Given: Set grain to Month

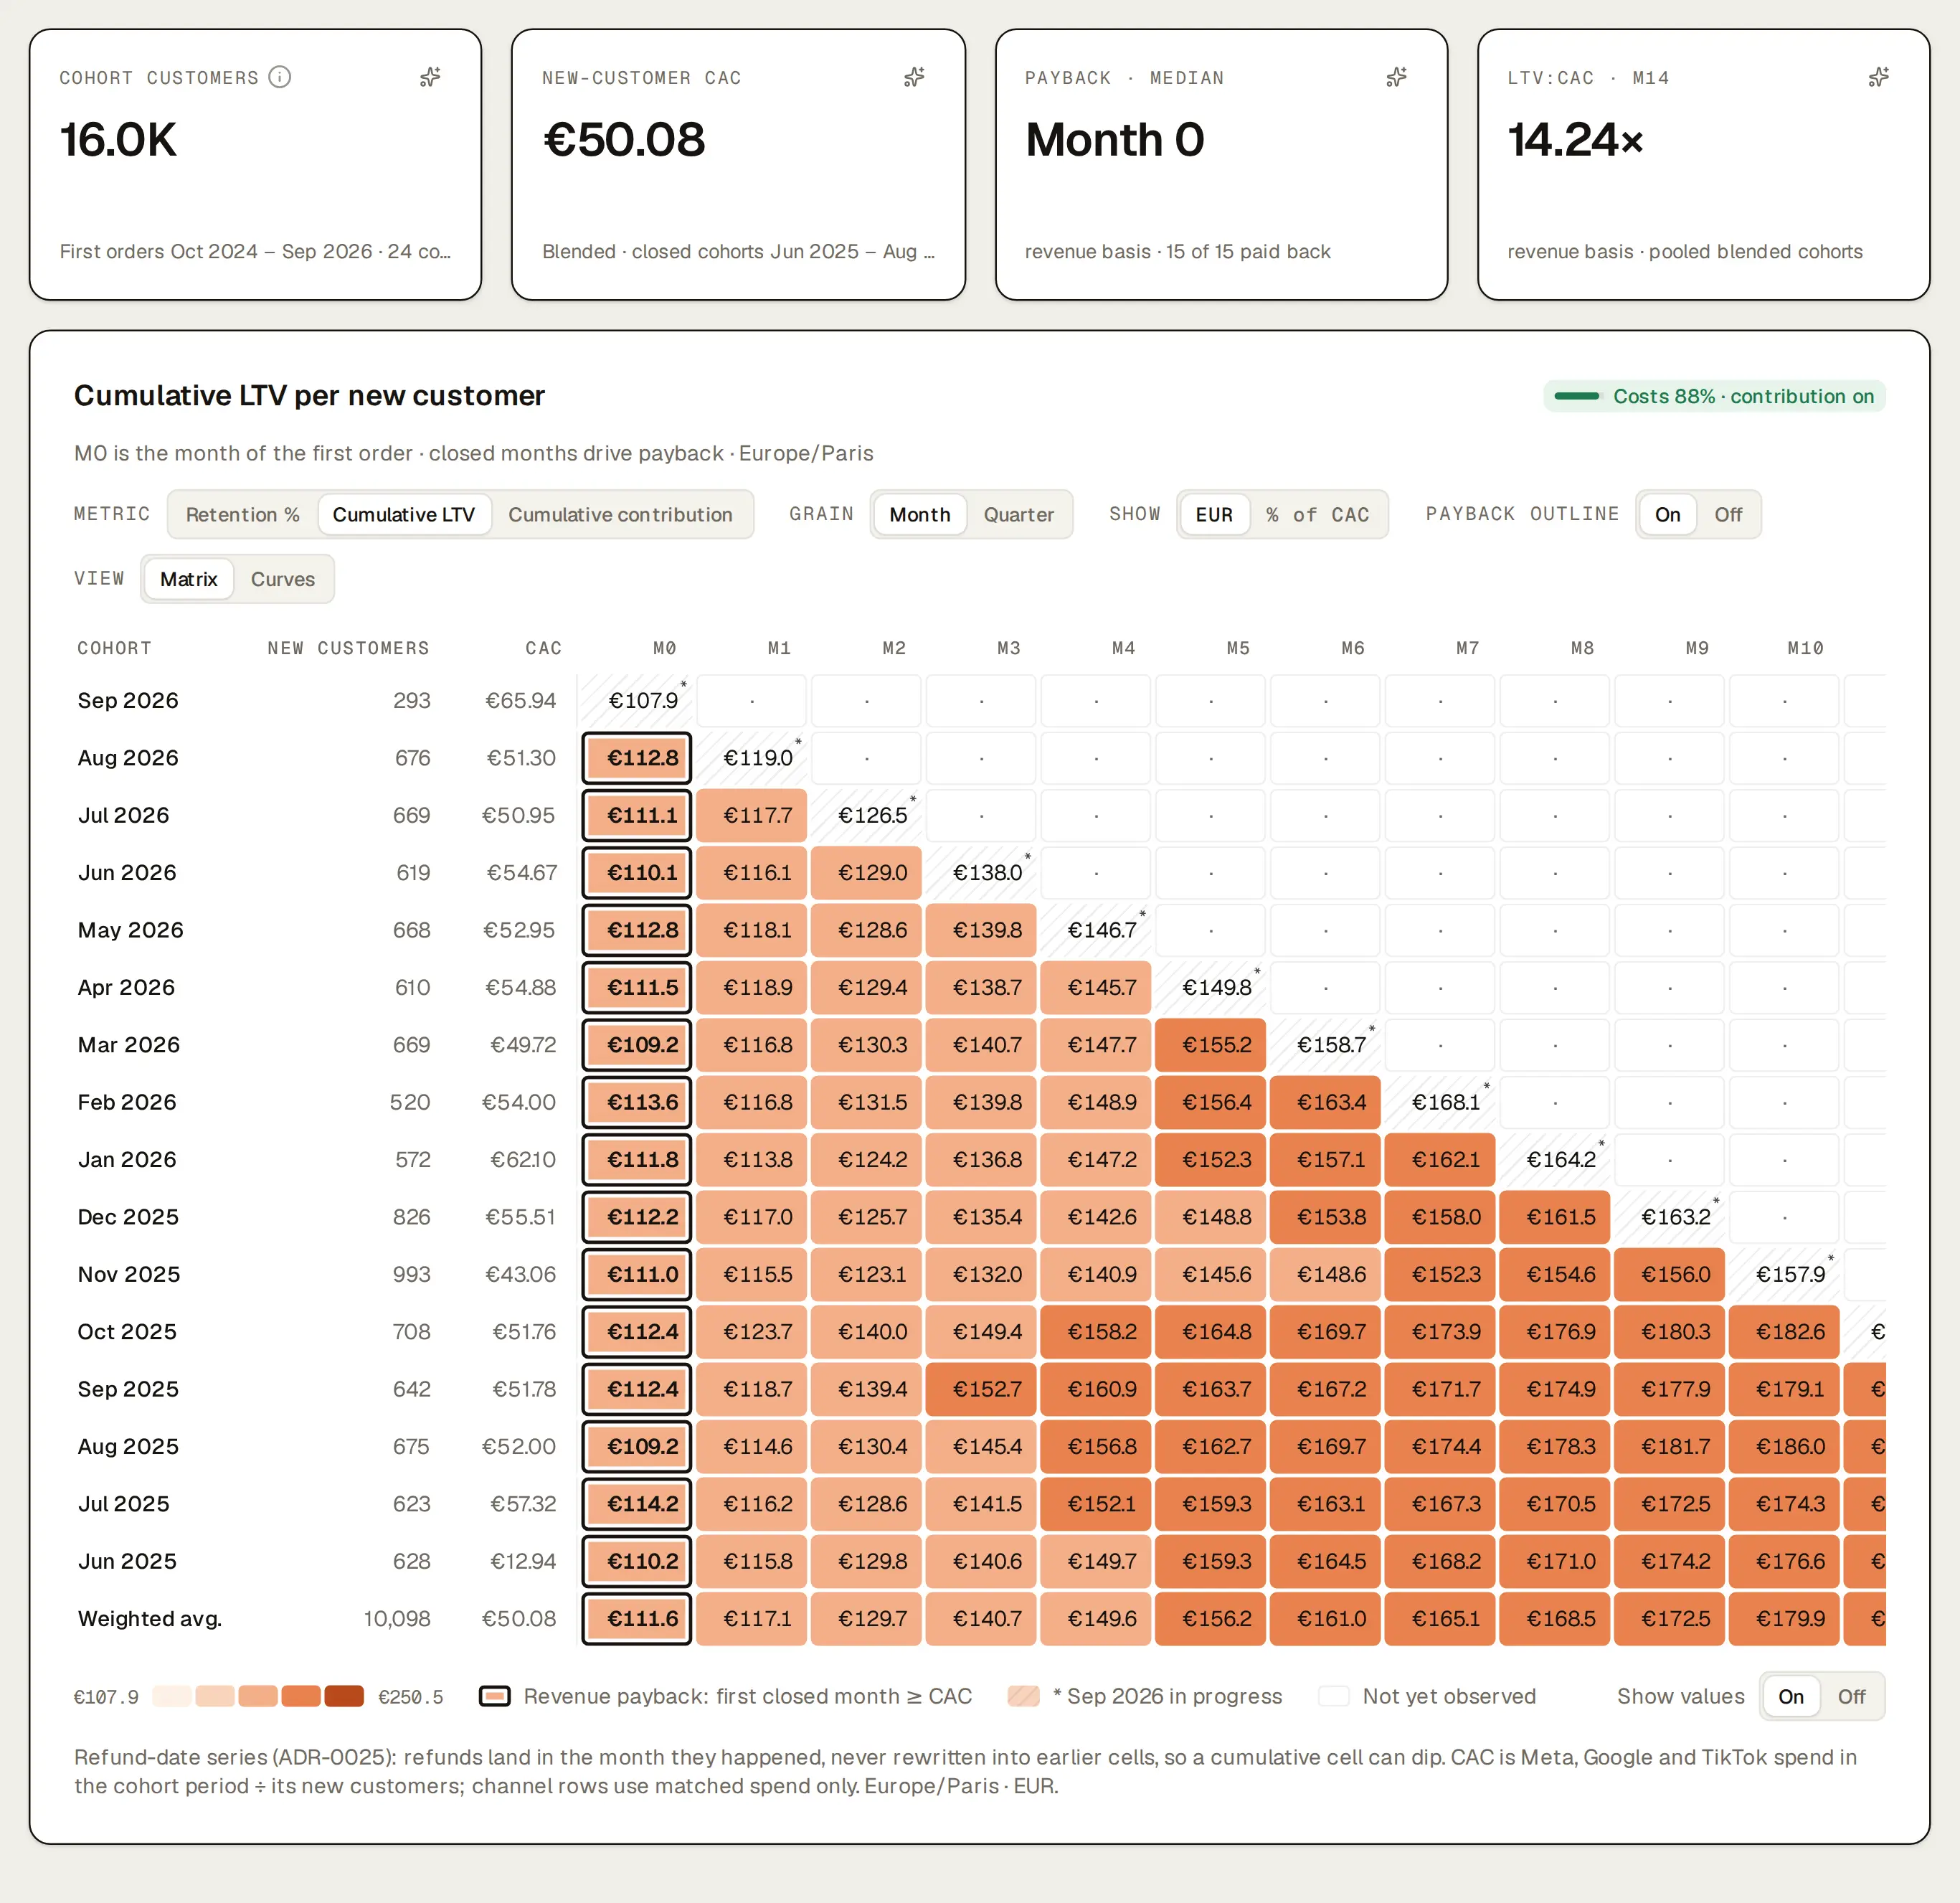Looking at the screenshot, I should coord(920,514).
